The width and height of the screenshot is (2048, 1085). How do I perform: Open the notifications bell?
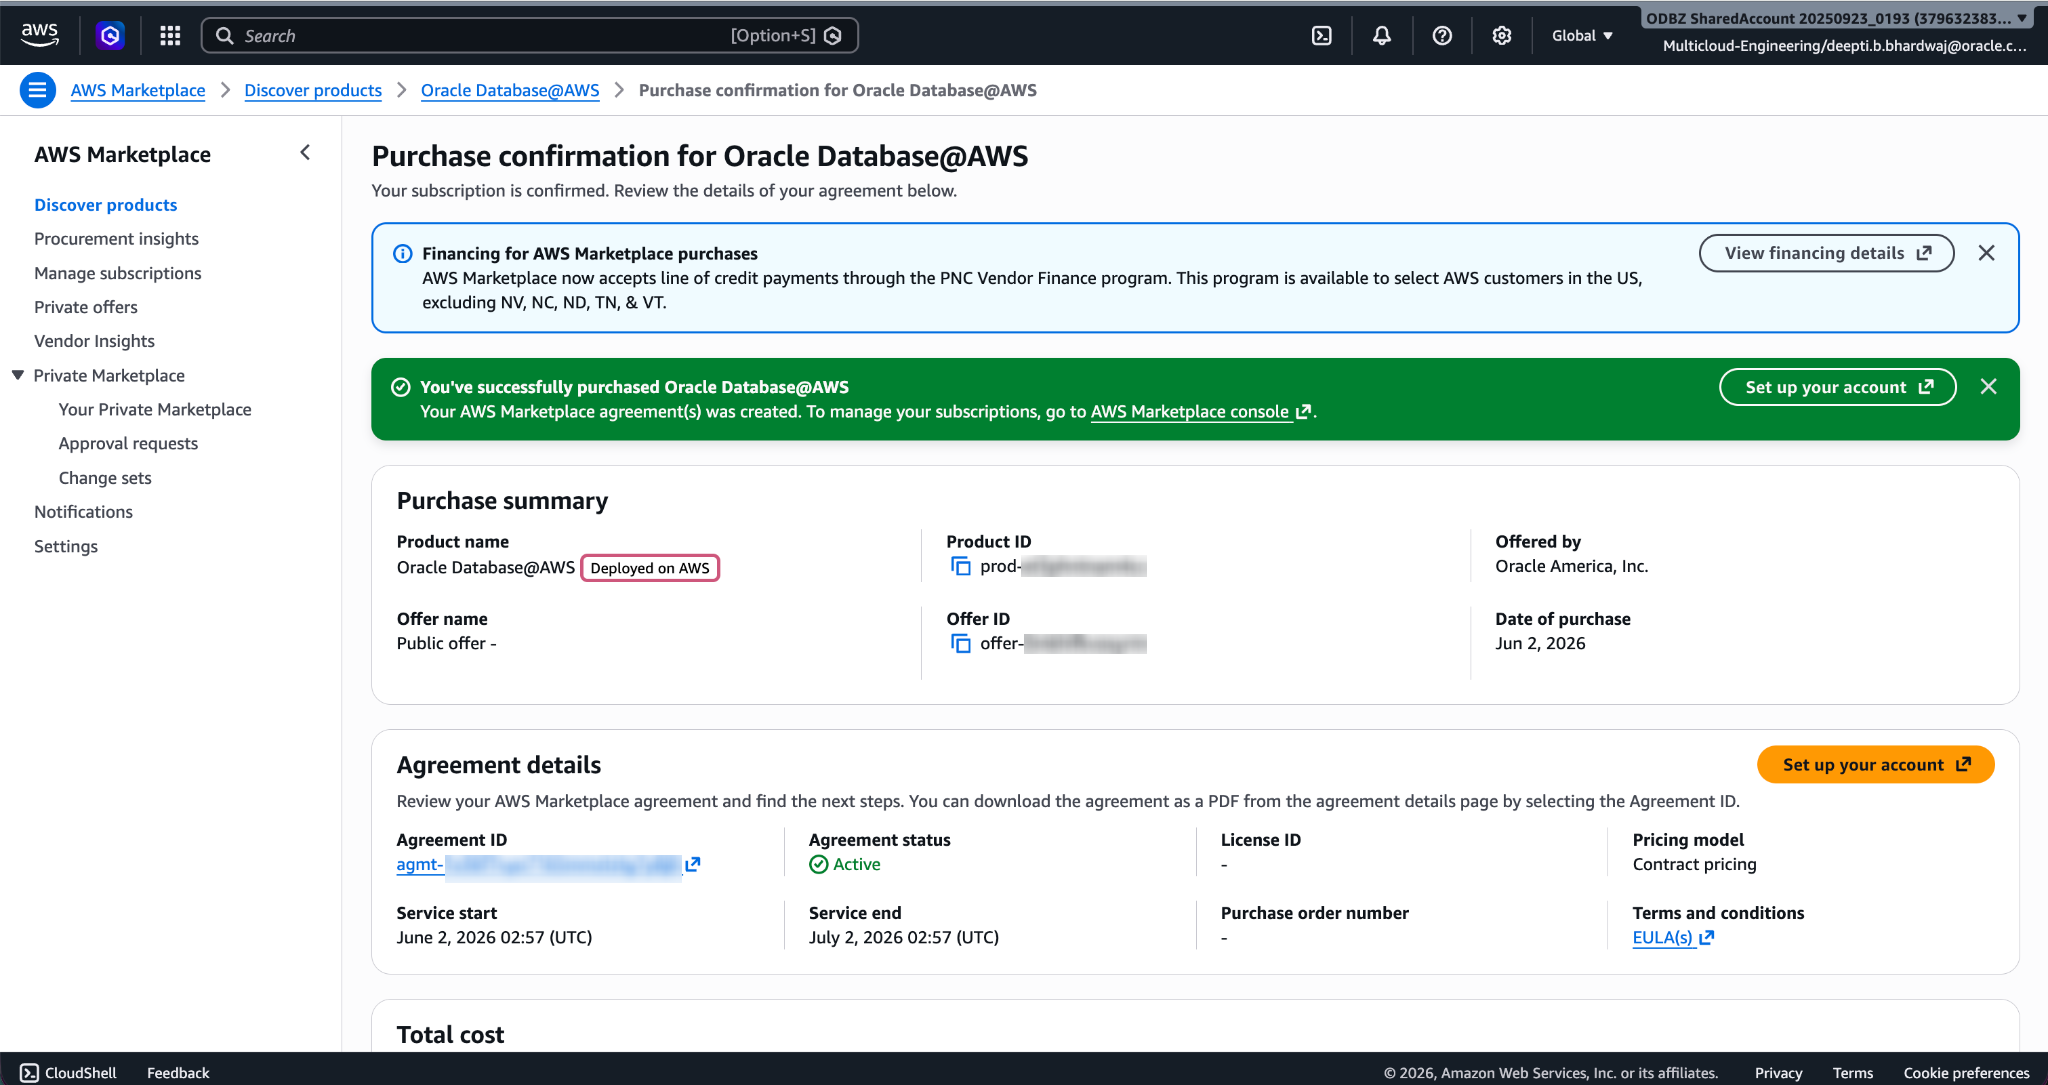pos(1382,36)
